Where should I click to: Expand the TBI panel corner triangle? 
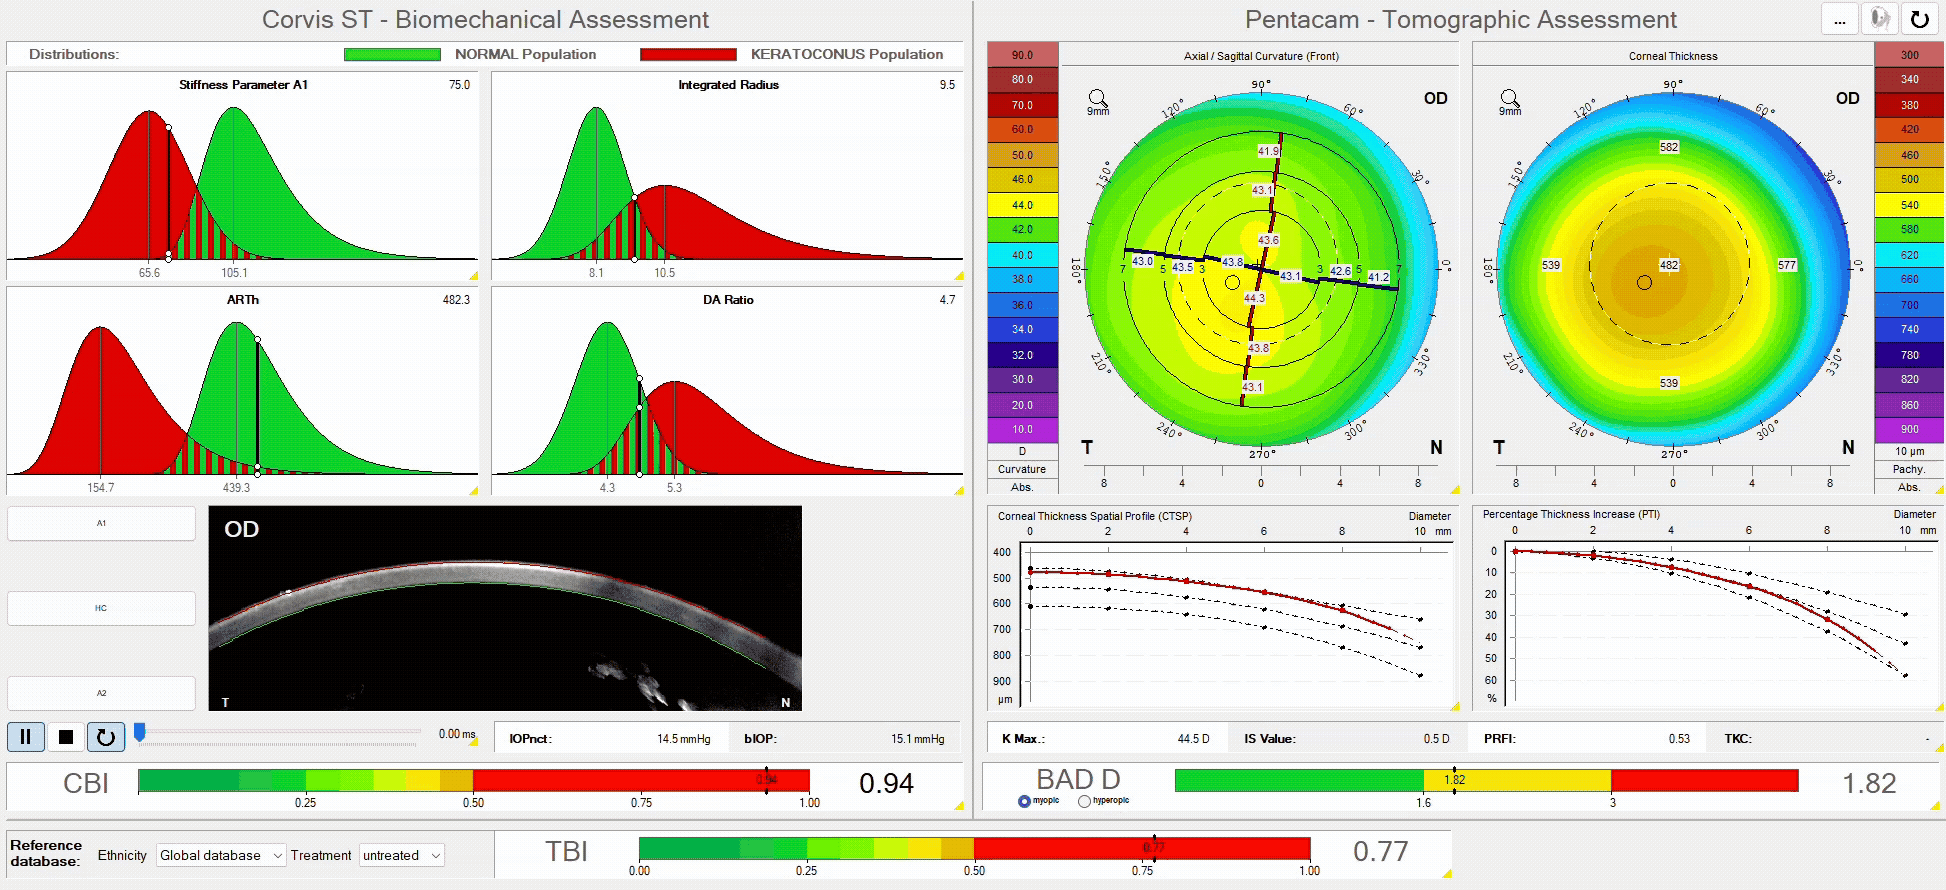pos(1446,873)
